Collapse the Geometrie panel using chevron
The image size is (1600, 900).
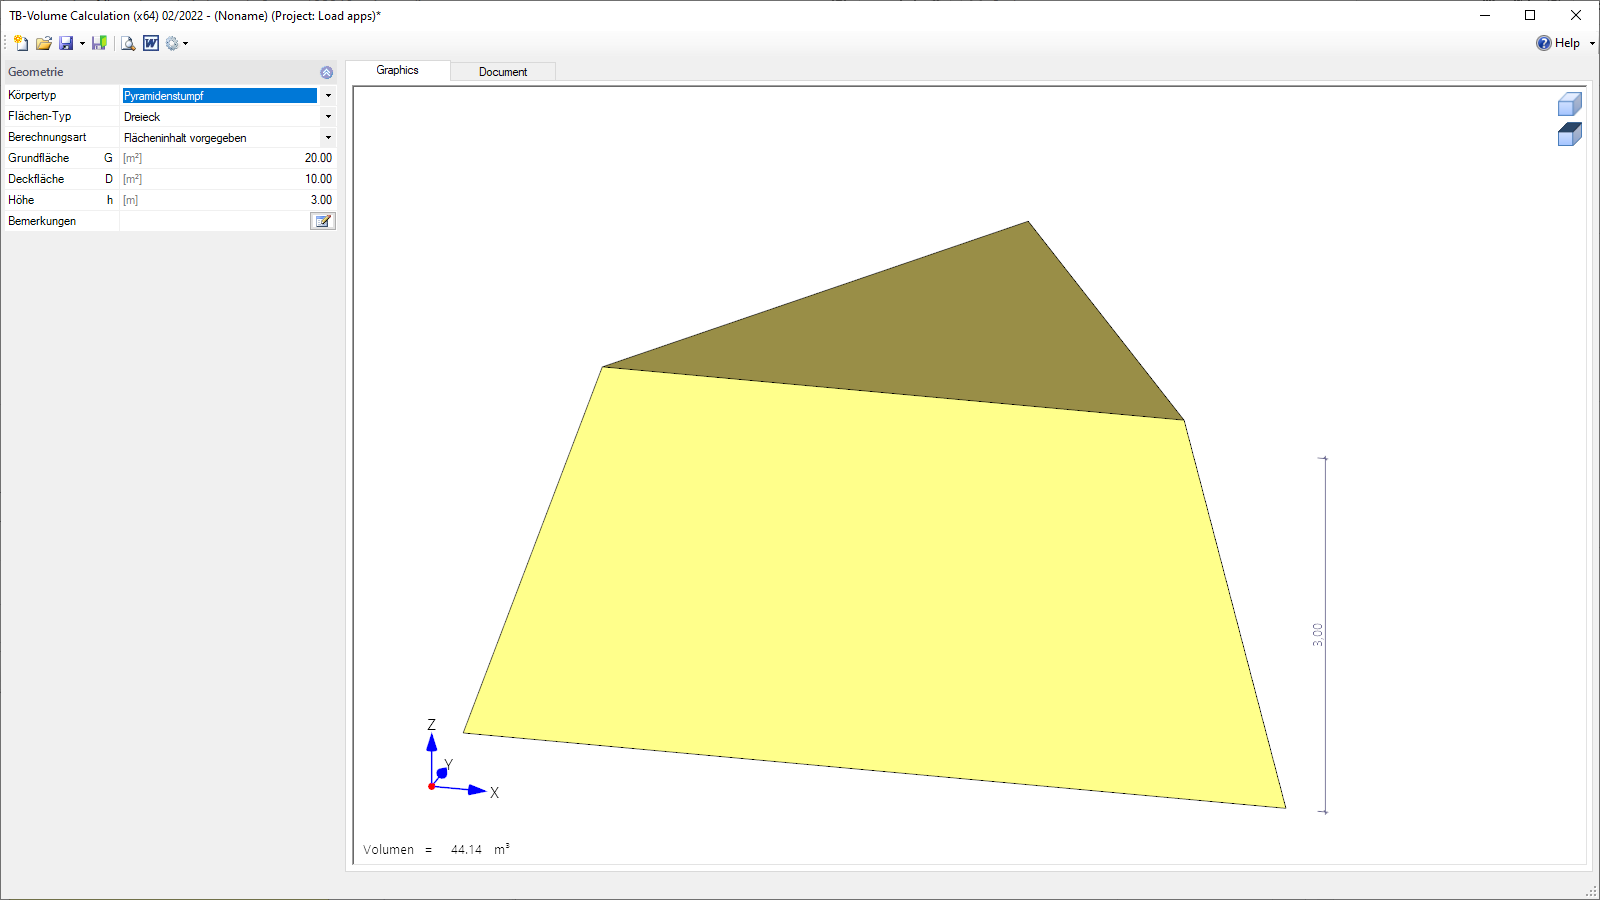point(326,72)
